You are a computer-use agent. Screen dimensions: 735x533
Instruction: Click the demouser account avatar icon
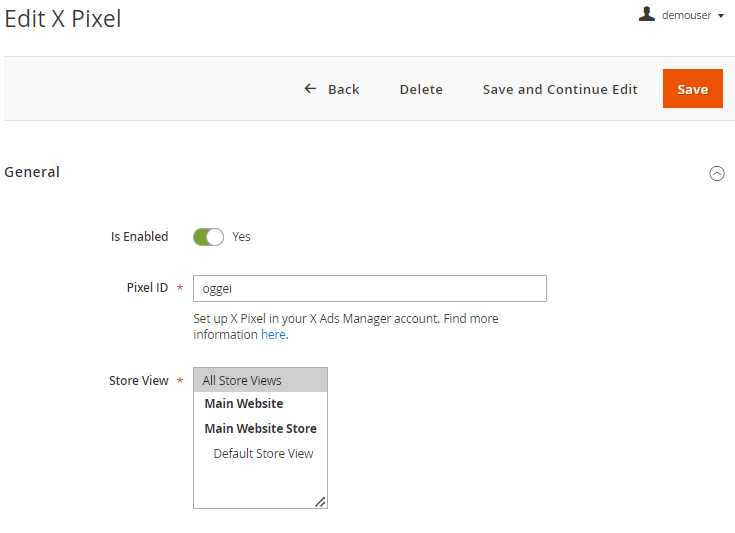[646, 14]
